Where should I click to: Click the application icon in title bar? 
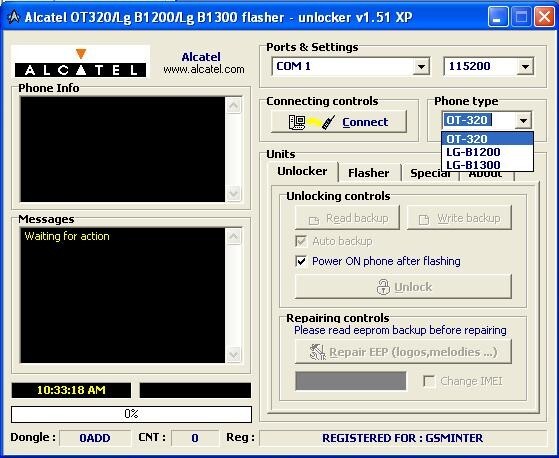pyautogui.click(x=14, y=17)
